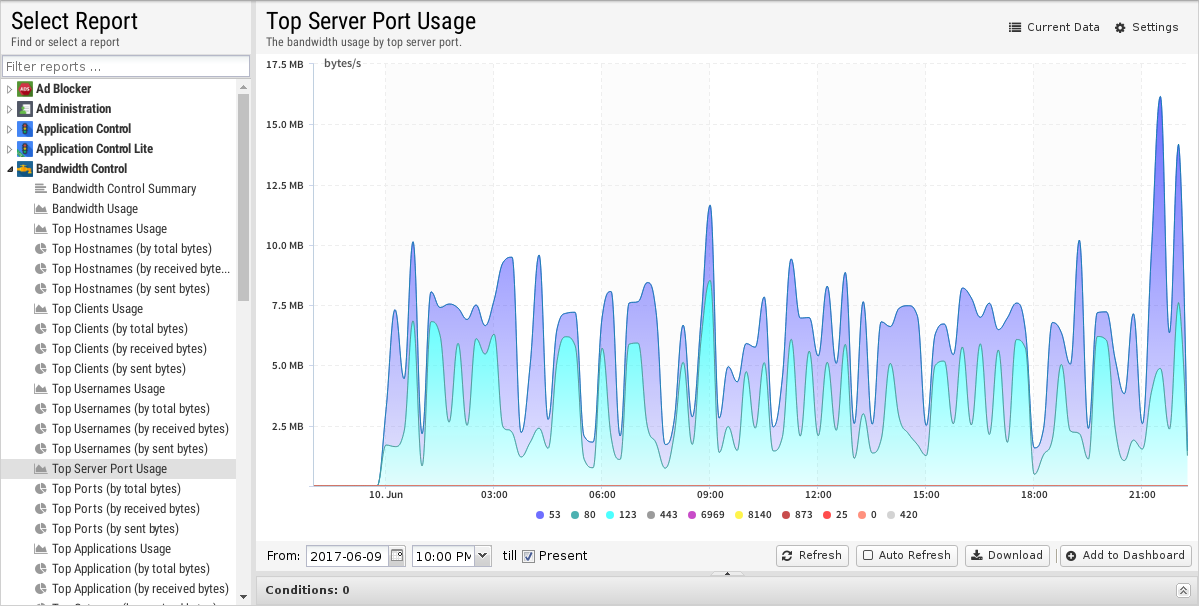The height and width of the screenshot is (606, 1199).
Task: Click the Bandwidth Control category icon
Action: [25, 169]
